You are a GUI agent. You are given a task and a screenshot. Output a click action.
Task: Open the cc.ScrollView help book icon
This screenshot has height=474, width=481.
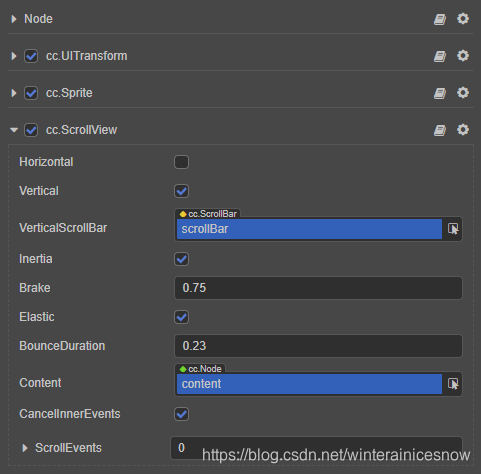pos(440,130)
